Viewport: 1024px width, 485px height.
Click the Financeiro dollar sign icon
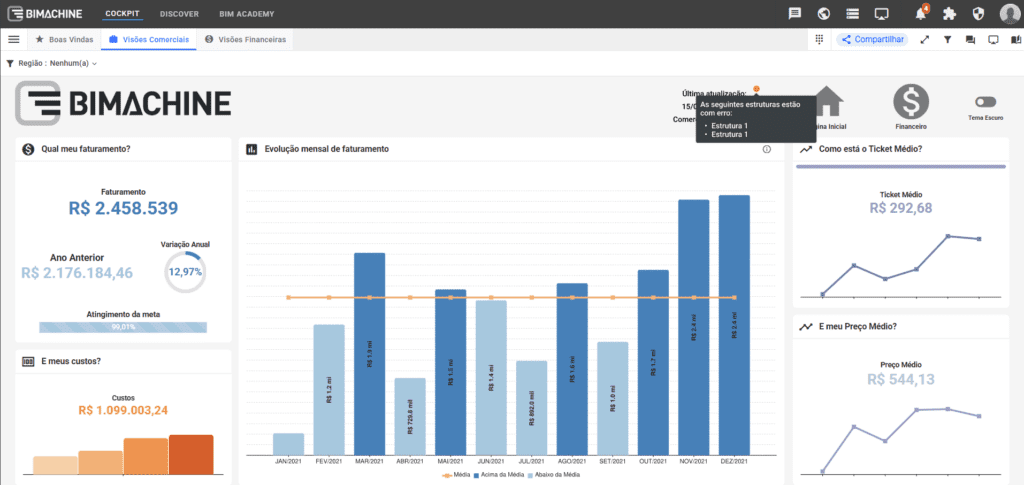click(x=911, y=102)
